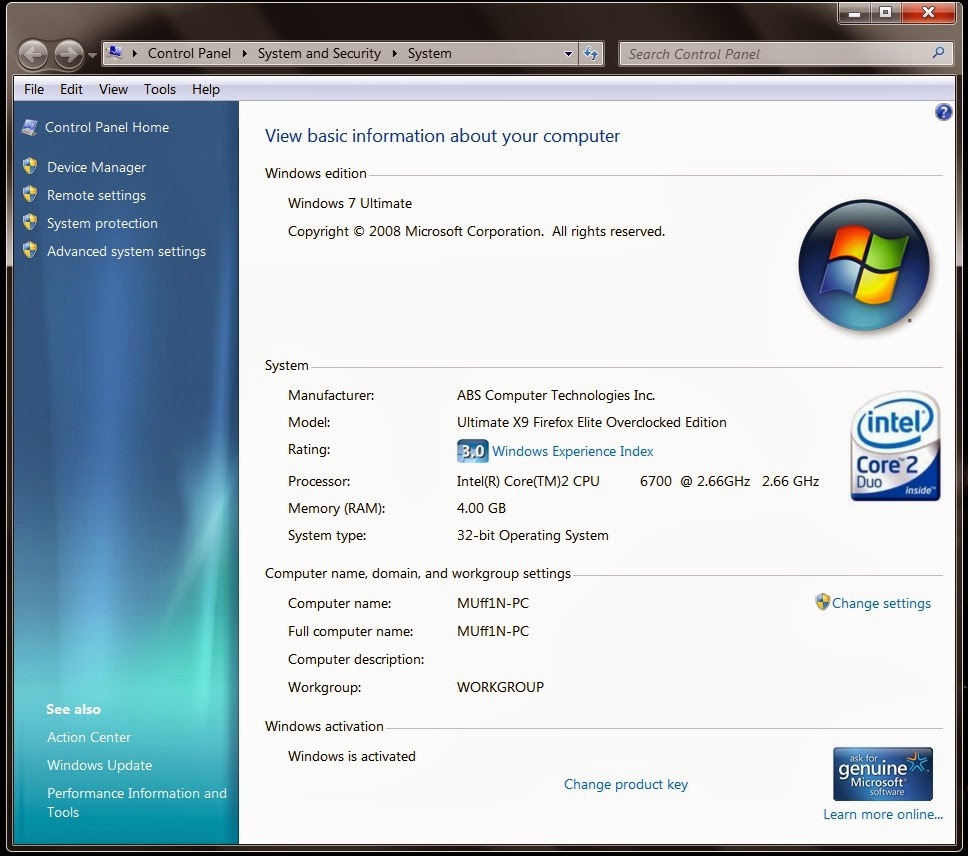Click ABS Computer Technologies Inc. manufacturer value
The image size is (968, 856).
pos(556,396)
